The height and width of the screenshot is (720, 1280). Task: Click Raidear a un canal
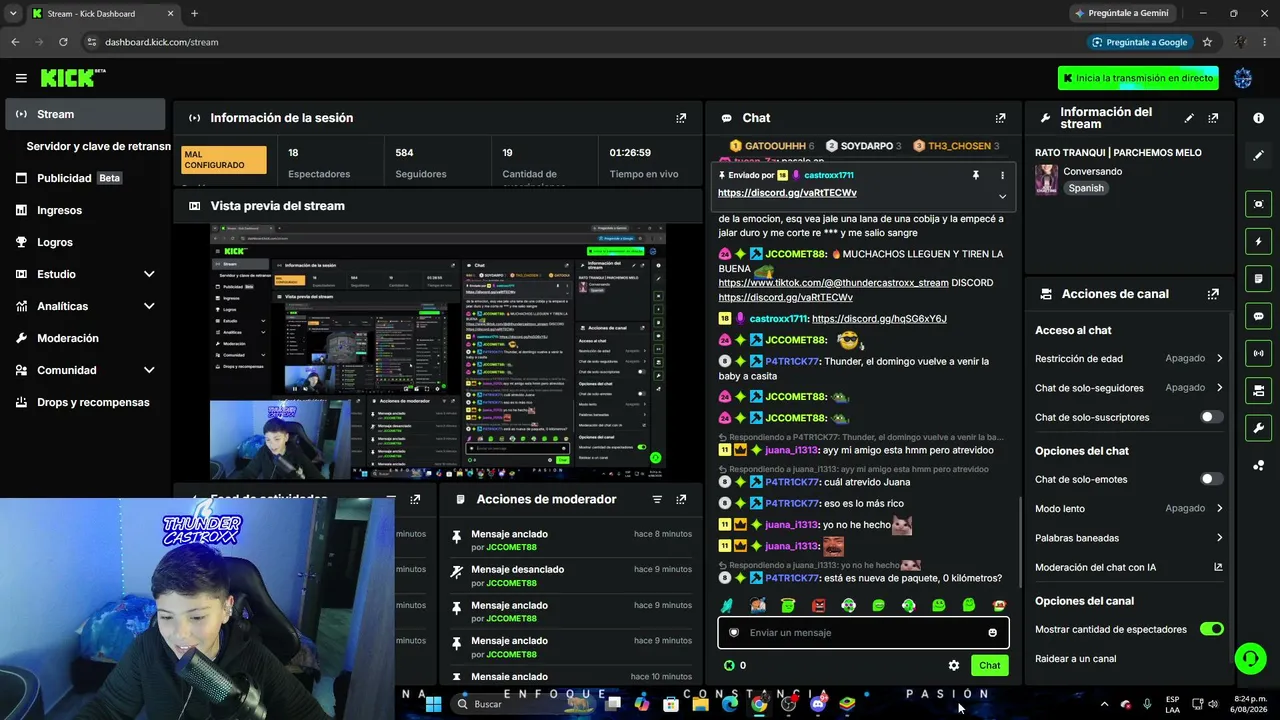pos(1076,659)
